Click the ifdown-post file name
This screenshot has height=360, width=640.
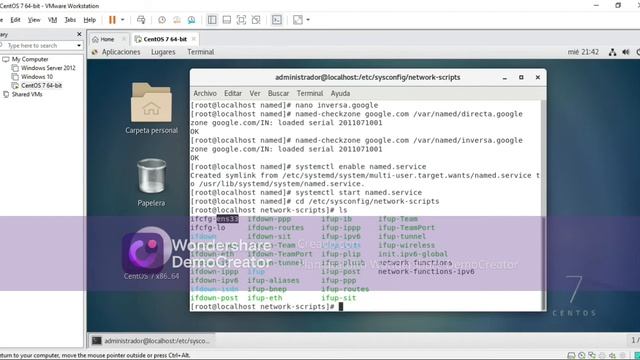click(x=214, y=298)
